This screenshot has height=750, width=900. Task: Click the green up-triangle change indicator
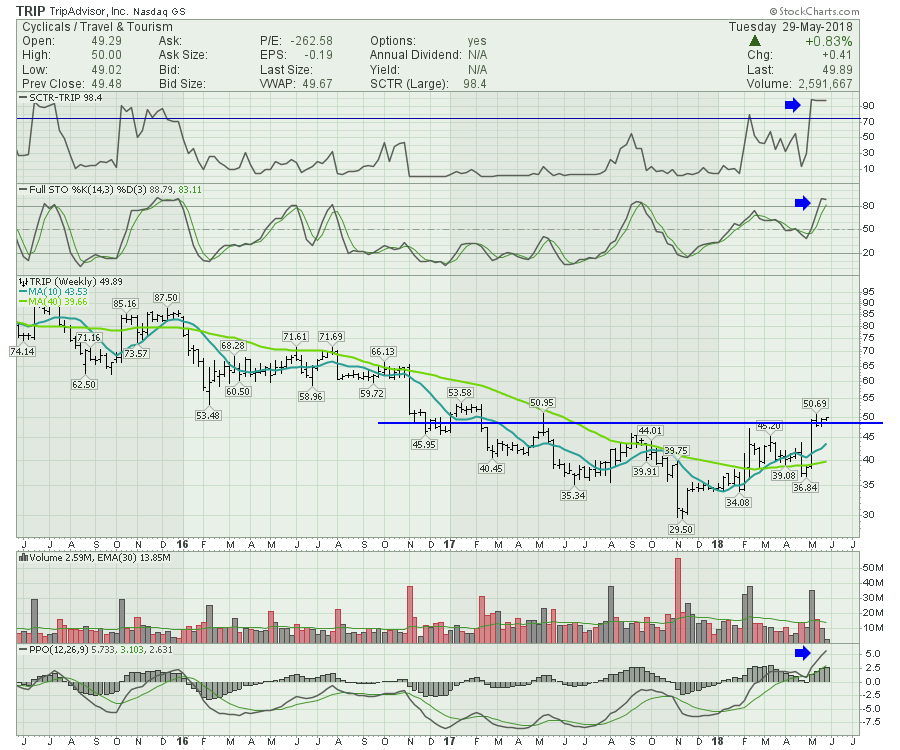(x=755, y=41)
